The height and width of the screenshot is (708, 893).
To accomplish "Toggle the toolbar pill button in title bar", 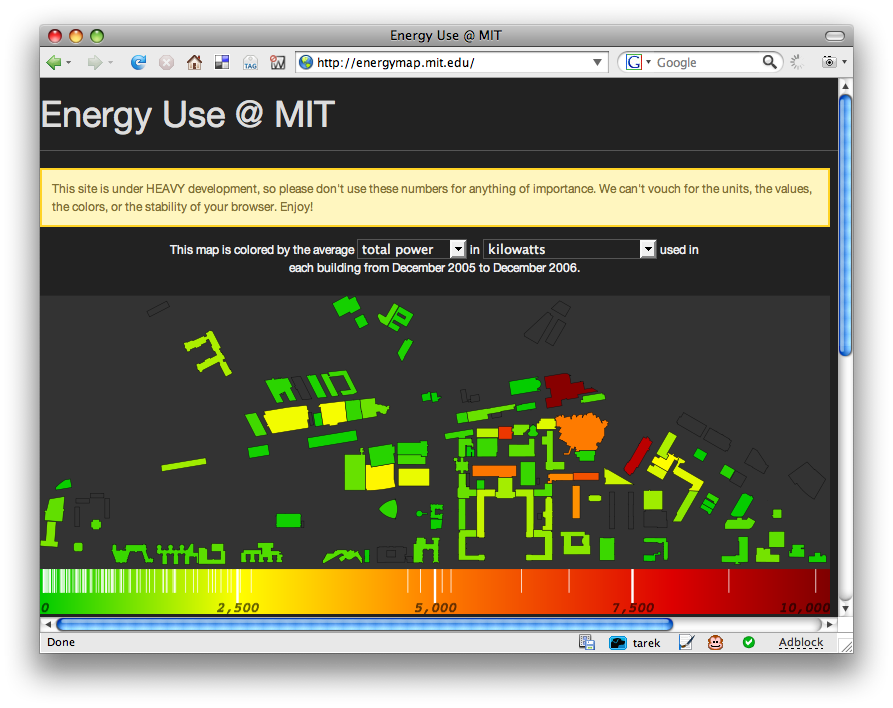I will (835, 36).
